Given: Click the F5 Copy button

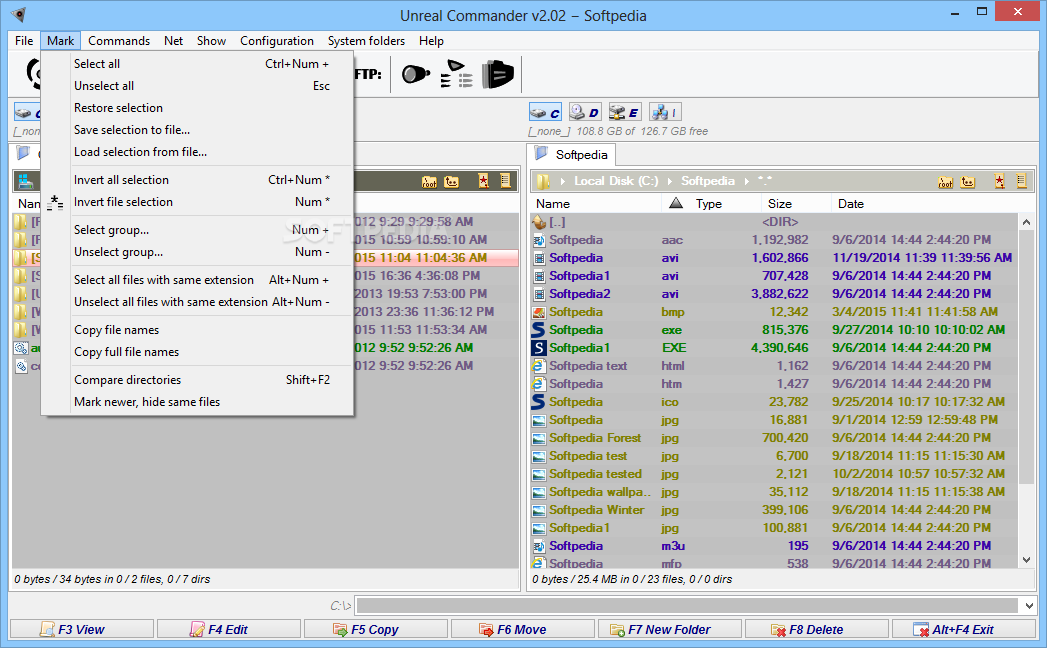Looking at the screenshot, I should 376,629.
